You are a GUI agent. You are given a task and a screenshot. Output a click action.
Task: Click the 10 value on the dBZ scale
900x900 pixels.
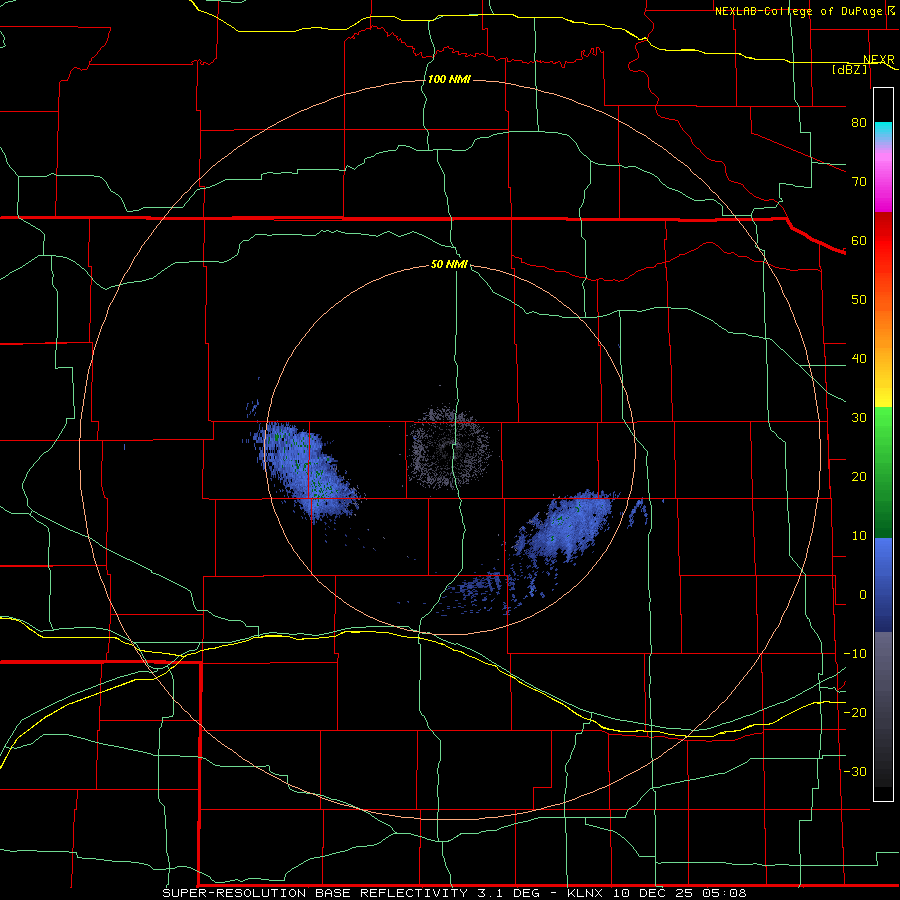[x=859, y=536]
